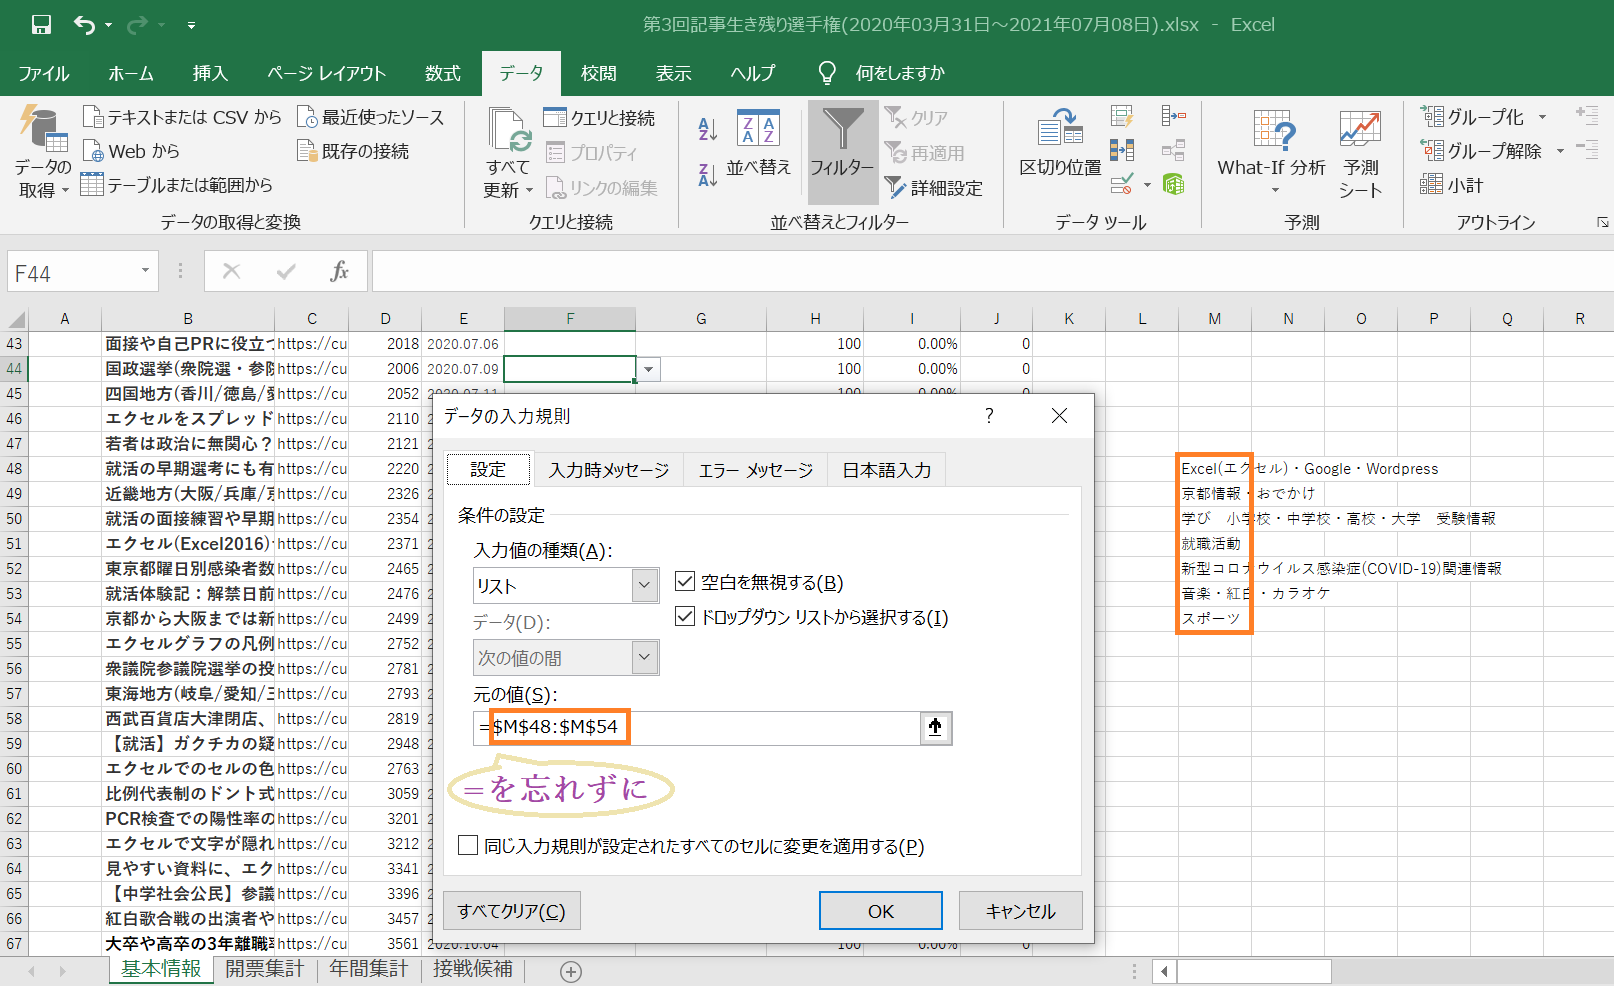Click the help question mark in the dialog

tap(989, 416)
